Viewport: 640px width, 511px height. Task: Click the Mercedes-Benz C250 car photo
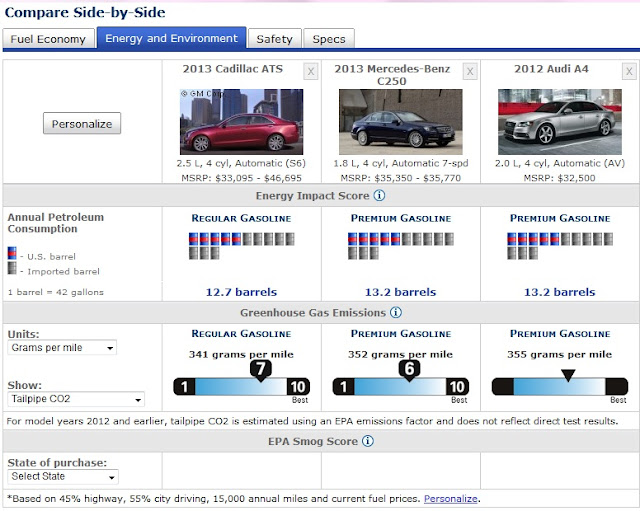click(x=401, y=122)
